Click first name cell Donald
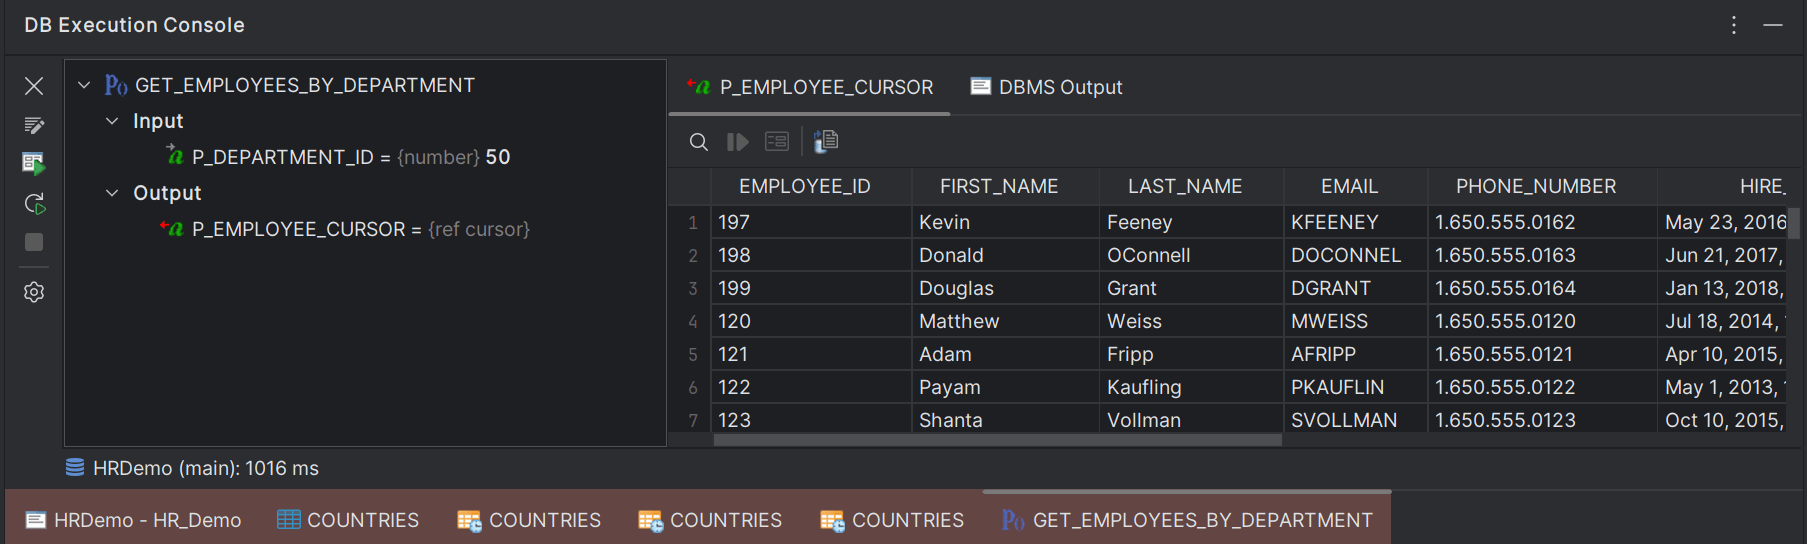 [x=1005, y=255]
